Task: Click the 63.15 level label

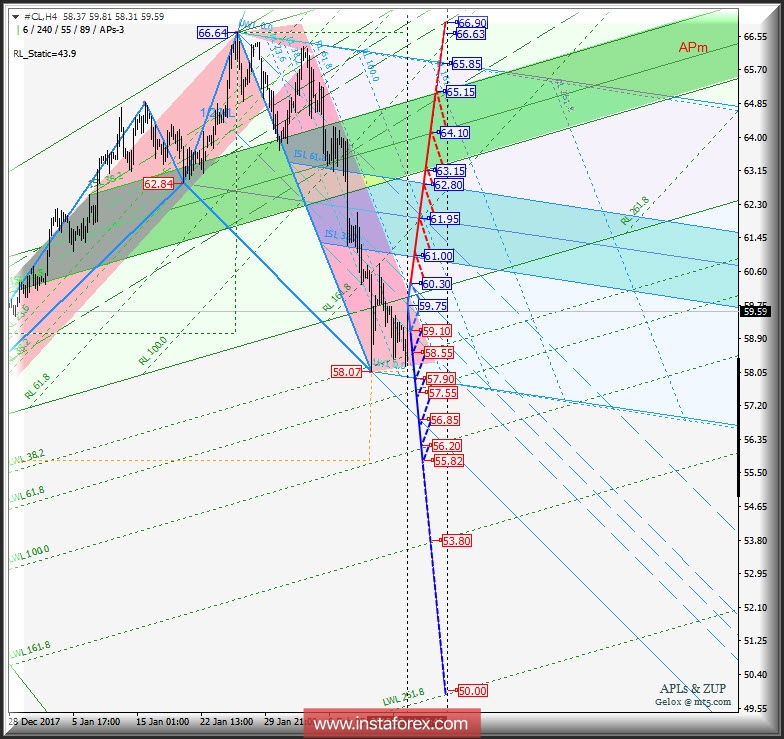Action: pos(450,170)
